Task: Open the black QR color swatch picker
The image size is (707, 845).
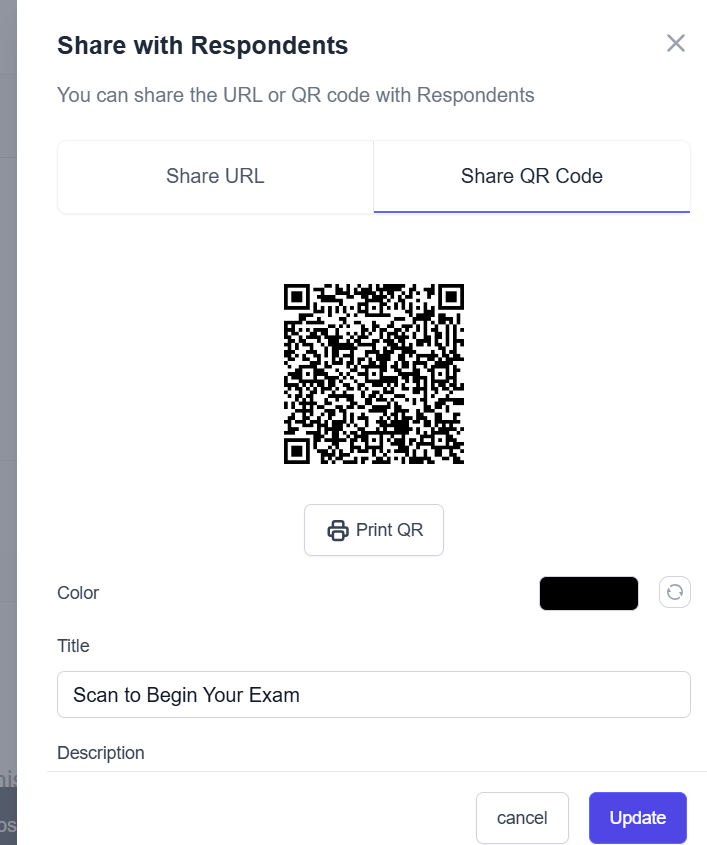Action: pyautogui.click(x=588, y=592)
